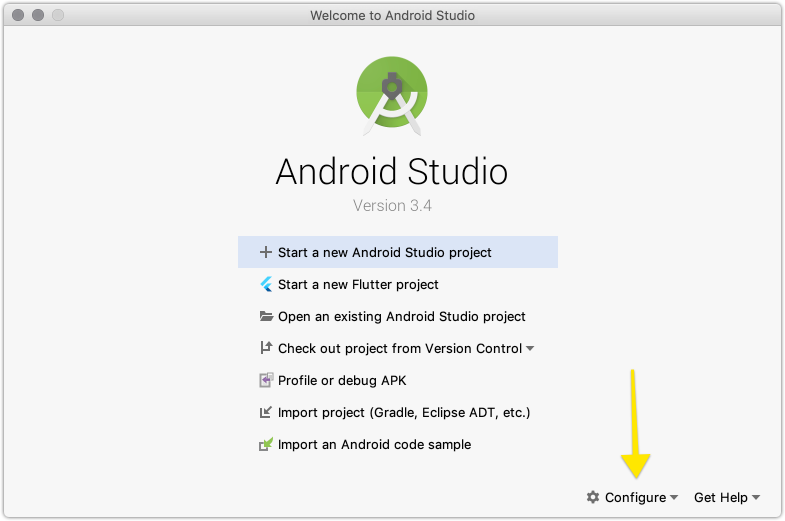
Task: Expand the Configure dropdown arrow
Action: tap(674, 497)
